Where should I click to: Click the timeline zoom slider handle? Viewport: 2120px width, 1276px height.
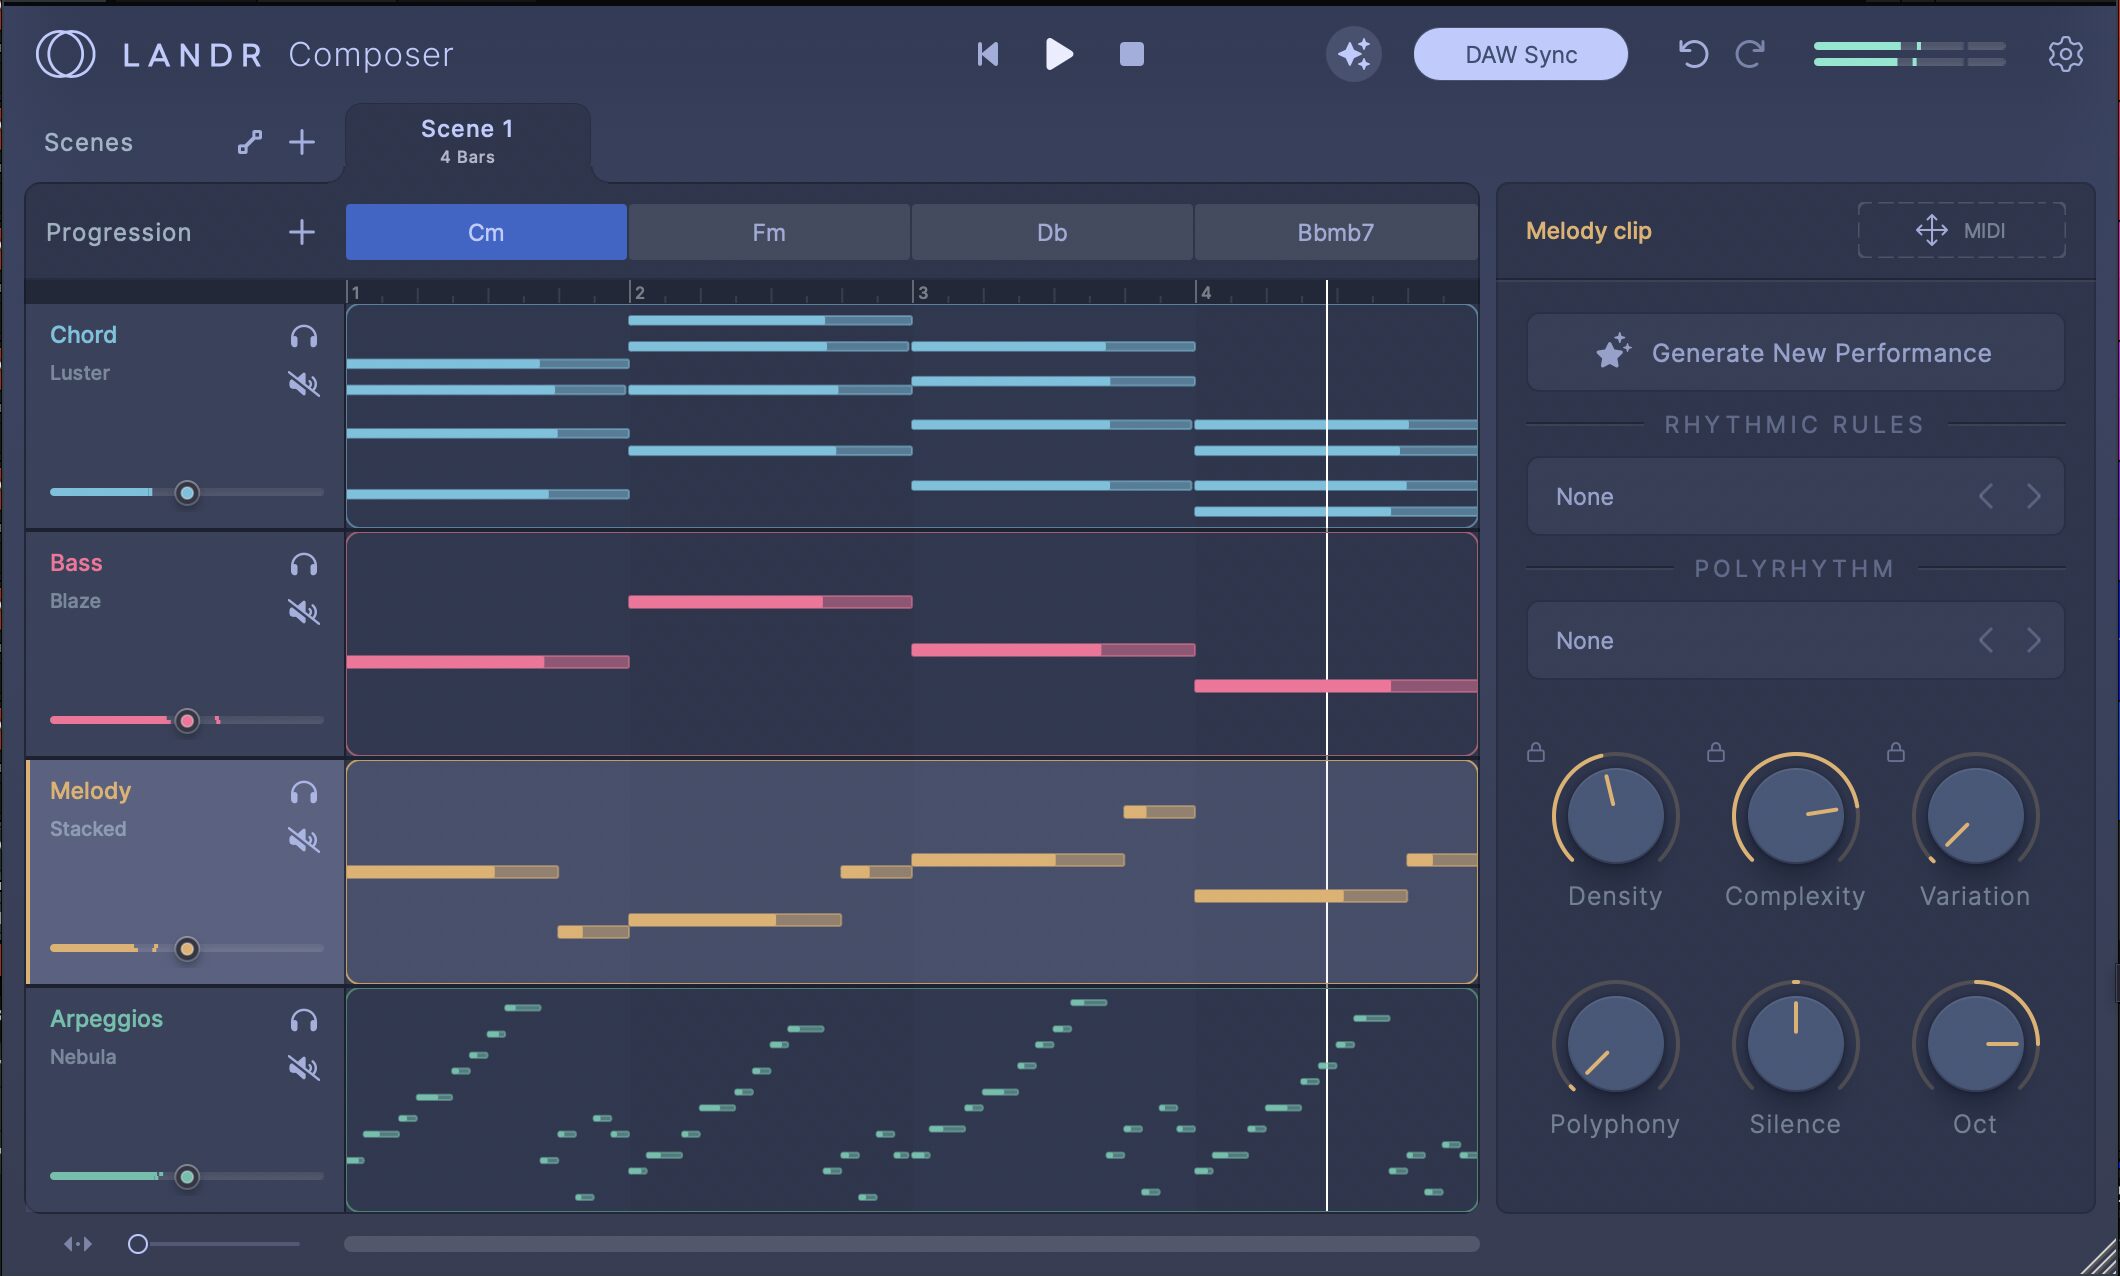[x=138, y=1244]
